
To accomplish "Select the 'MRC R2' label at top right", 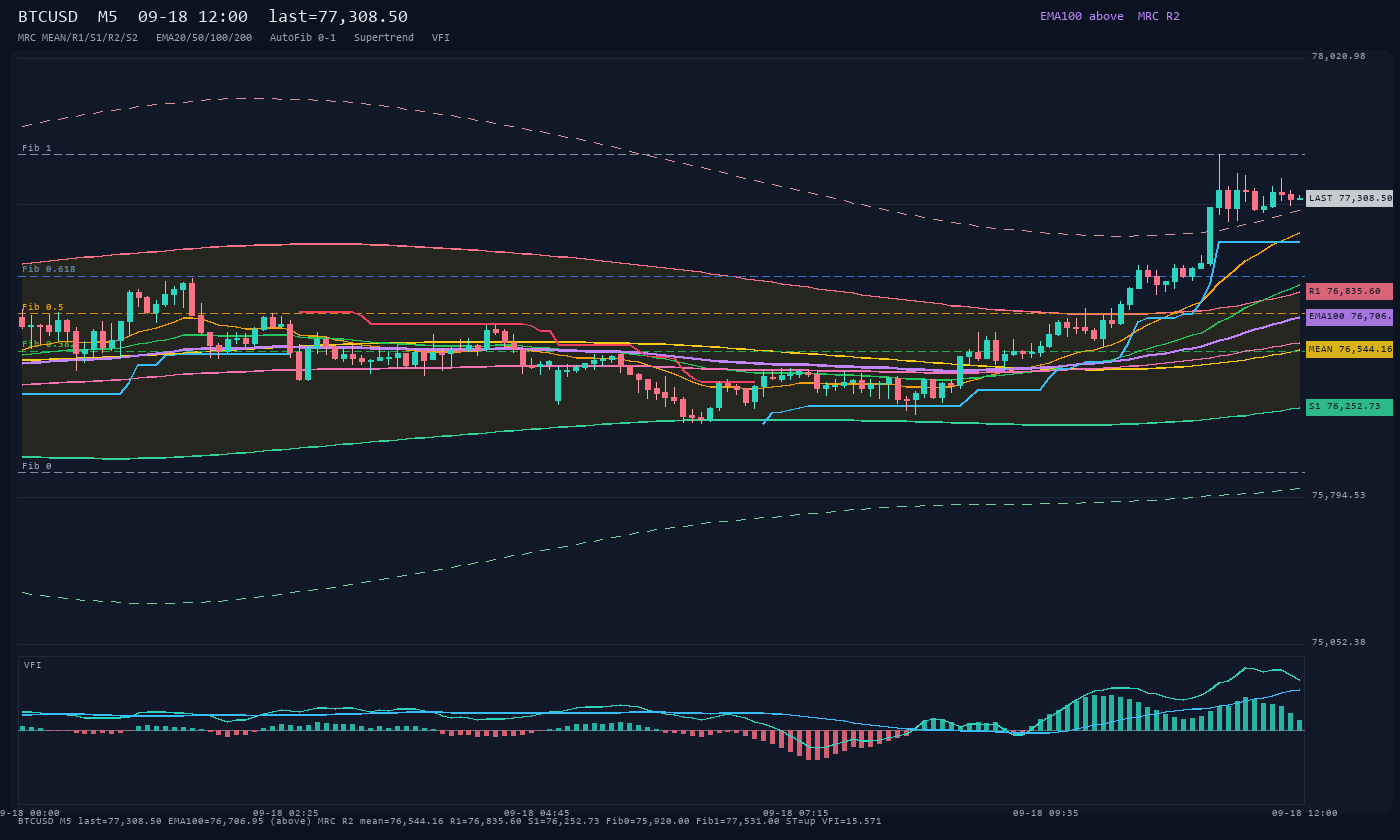I will click(1159, 16).
